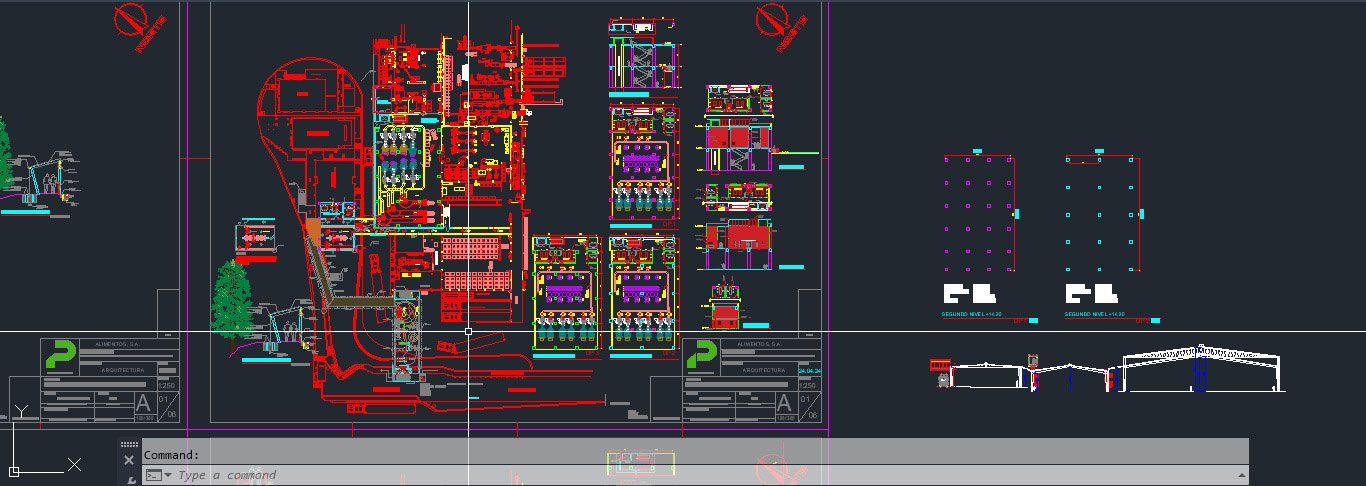
Task: Select the UCS X axis label
Action: pos(74,464)
